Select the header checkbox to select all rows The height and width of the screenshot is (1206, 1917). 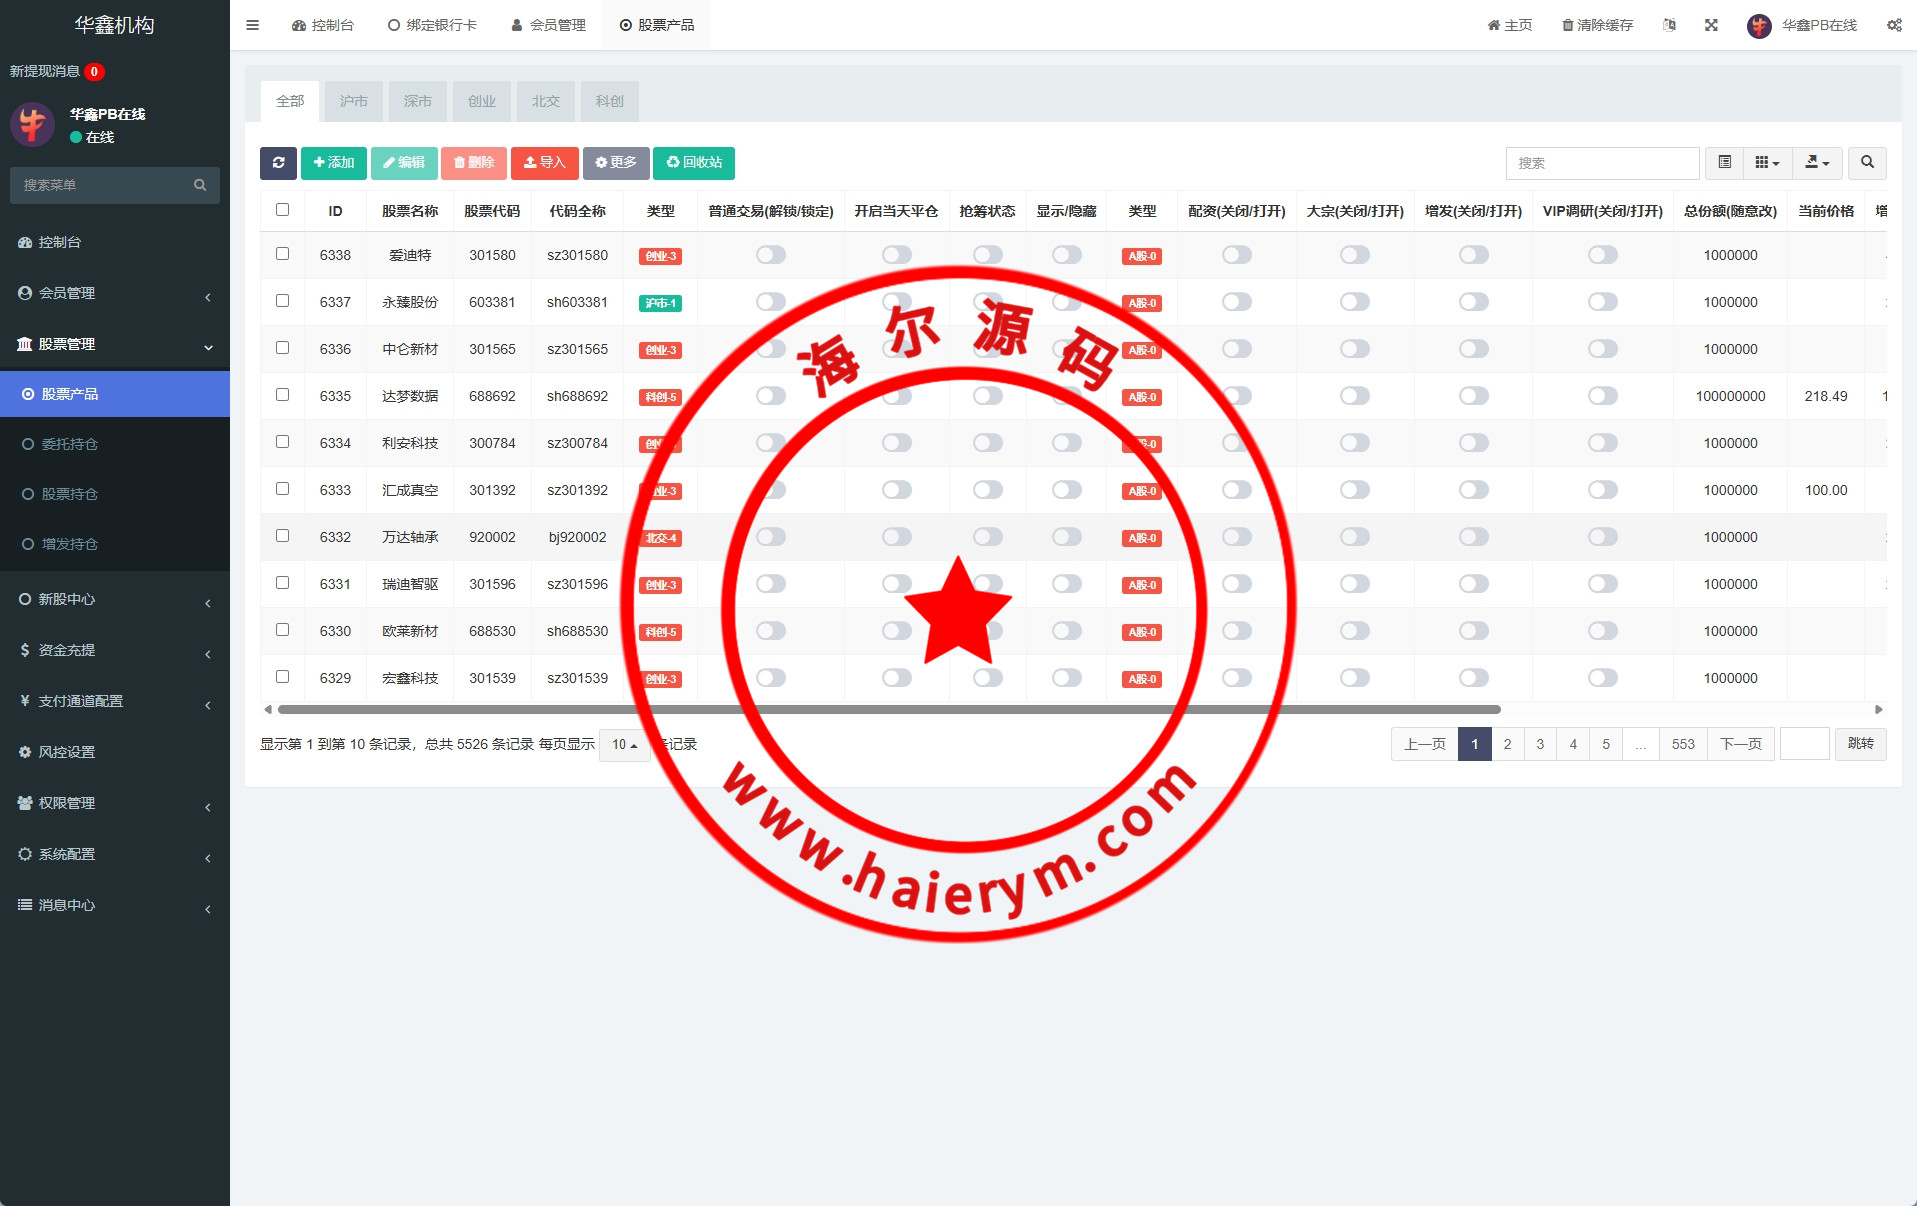tap(283, 210)
